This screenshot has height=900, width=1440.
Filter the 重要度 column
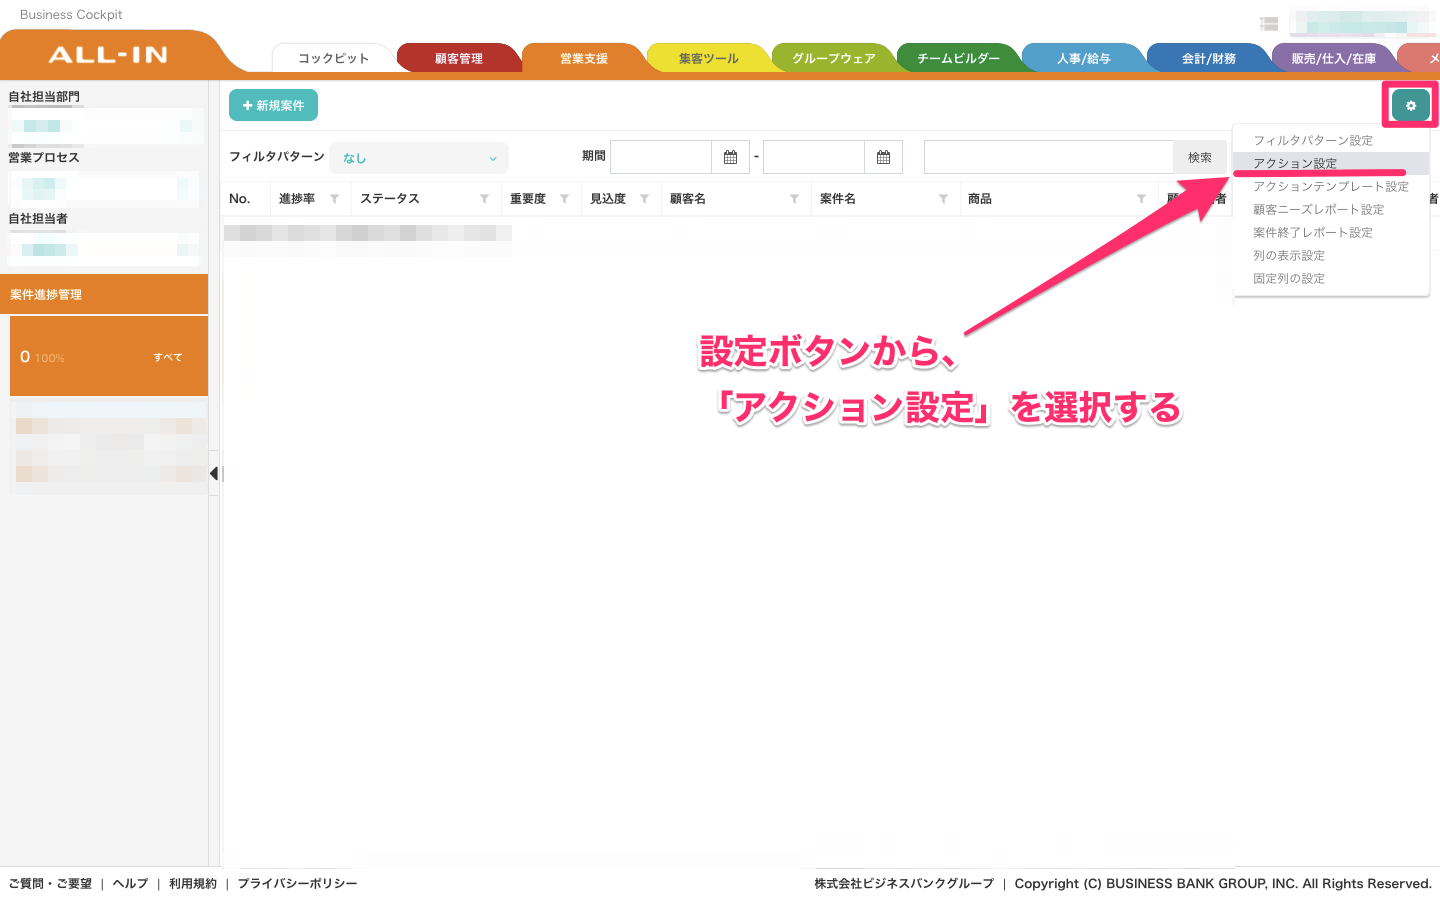click(x=564, y=199)
